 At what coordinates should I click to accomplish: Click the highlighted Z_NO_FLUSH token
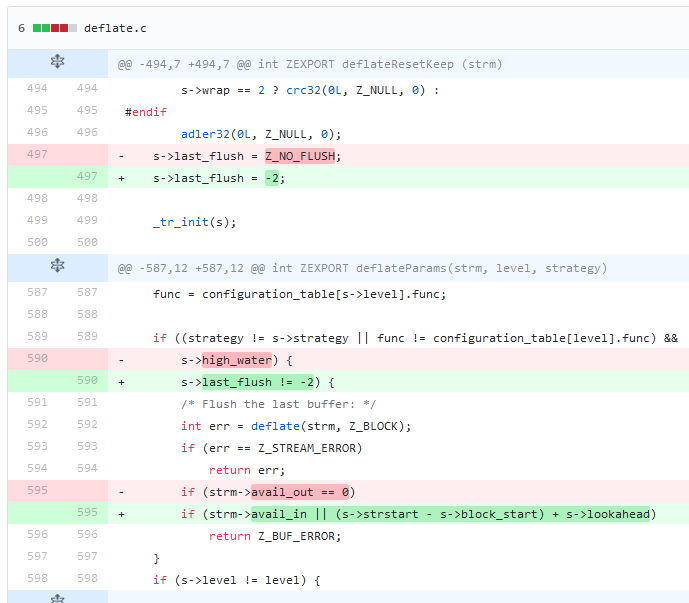coord(303,156)
